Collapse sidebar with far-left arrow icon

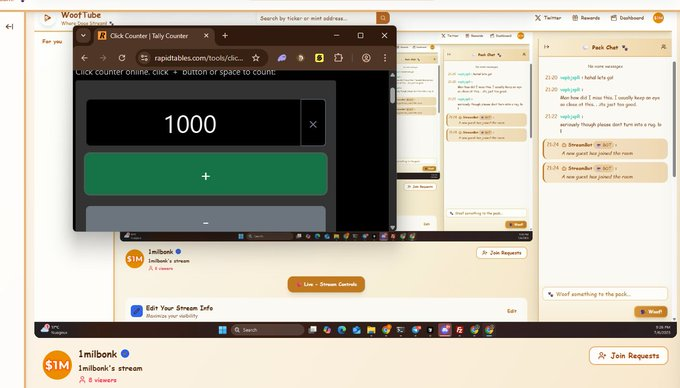point(10,27)
